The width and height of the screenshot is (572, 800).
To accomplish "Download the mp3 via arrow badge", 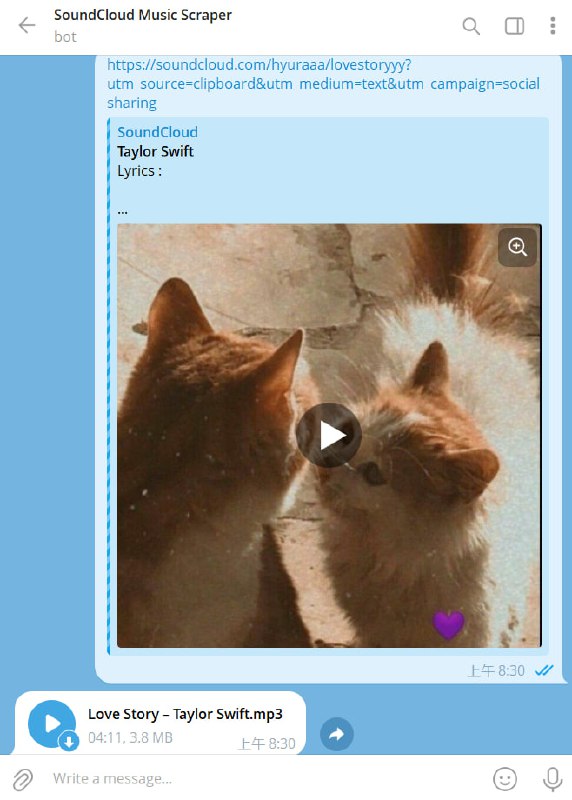I will pos(68,740).
